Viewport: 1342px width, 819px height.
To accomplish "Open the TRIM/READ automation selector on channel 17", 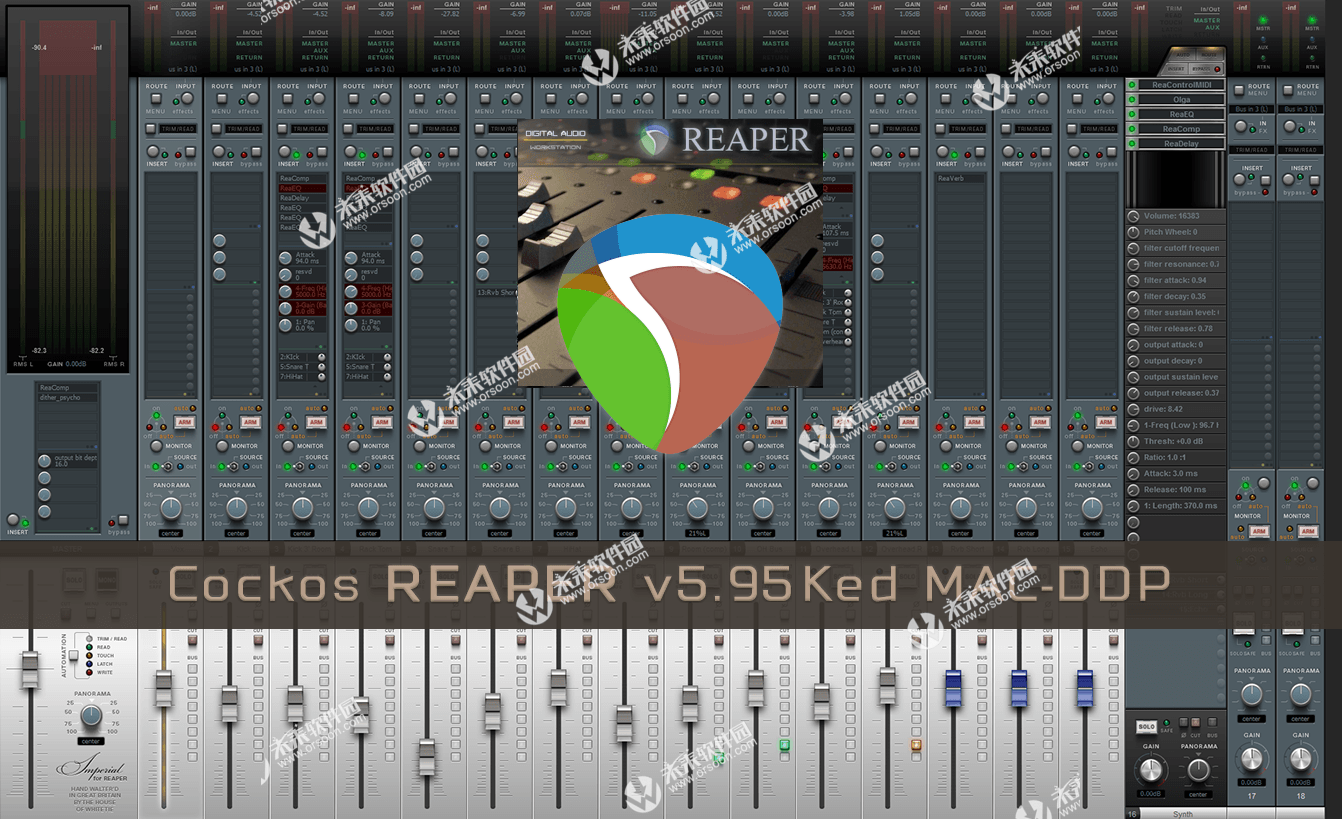I will tap(1252, 150).
